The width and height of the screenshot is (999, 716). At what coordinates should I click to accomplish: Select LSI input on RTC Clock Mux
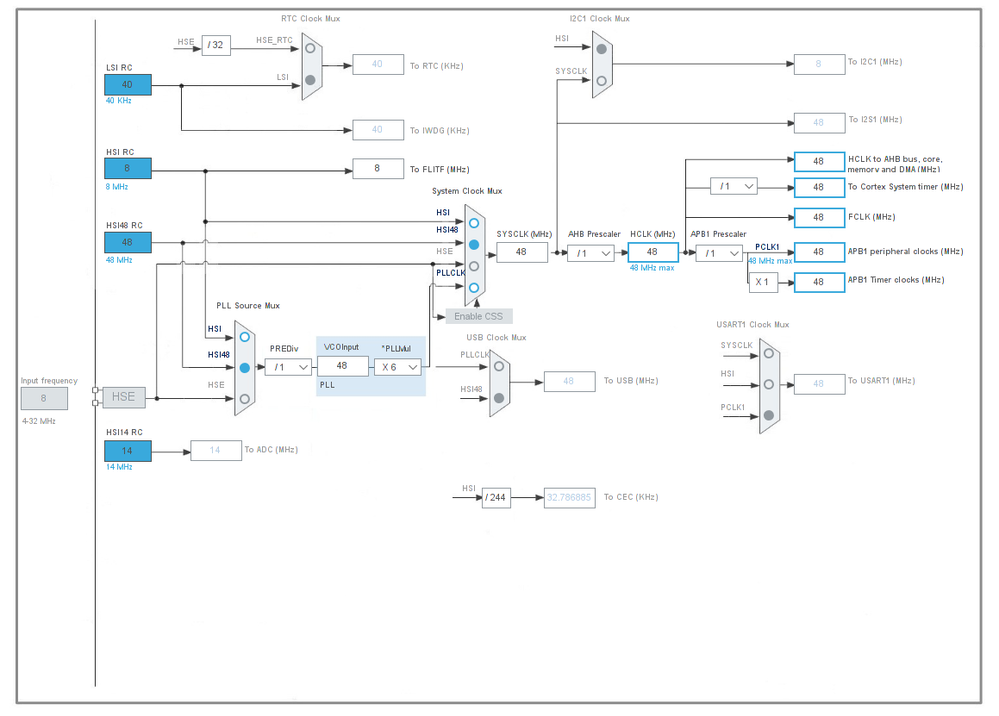pos(310,80)
